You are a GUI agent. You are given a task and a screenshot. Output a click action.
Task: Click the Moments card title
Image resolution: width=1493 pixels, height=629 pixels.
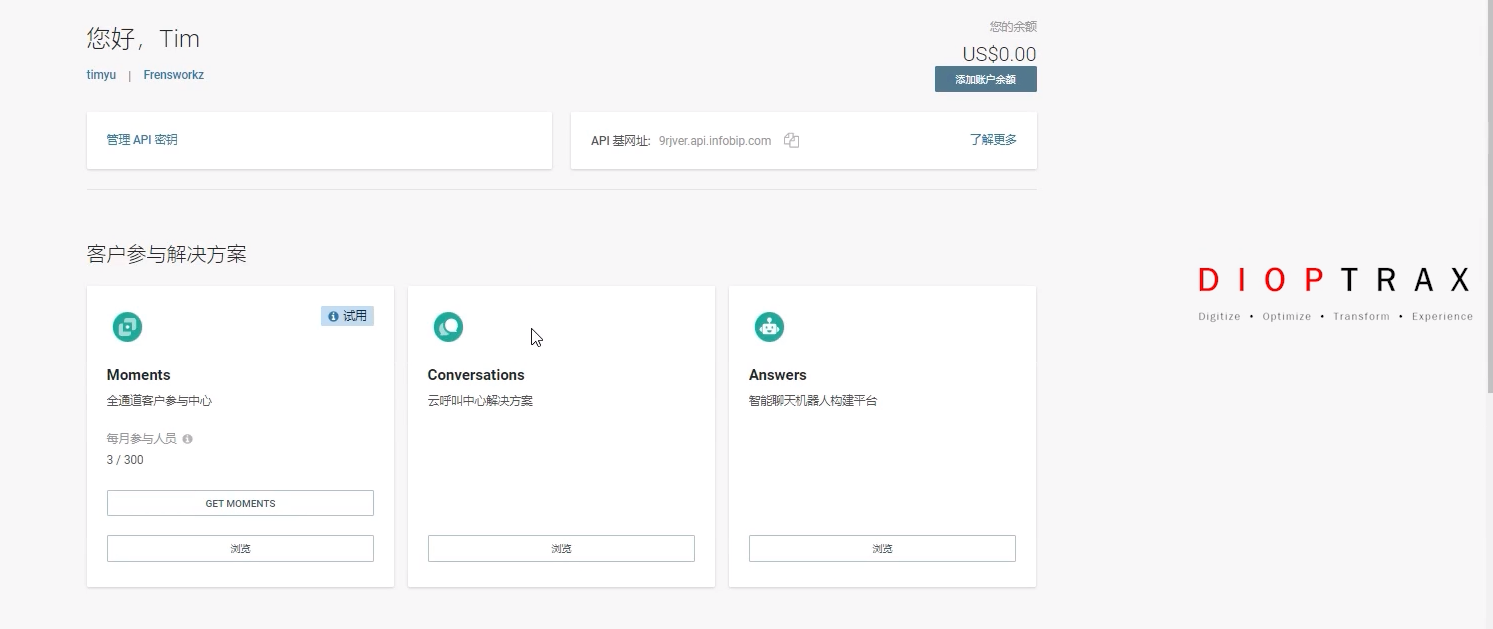[x=139, y=375]
